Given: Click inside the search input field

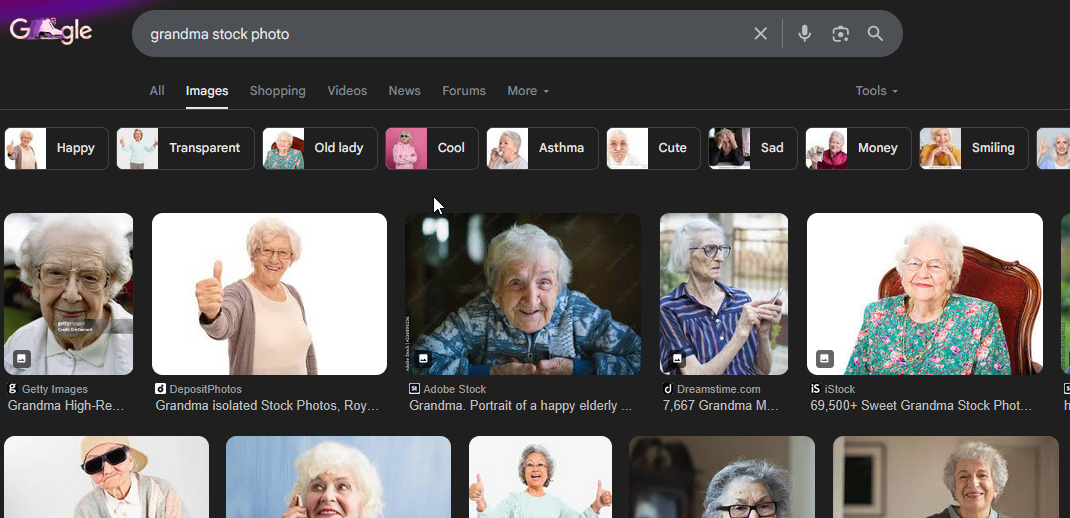Looking at the screenshot, I should click(x=440, y=34).
